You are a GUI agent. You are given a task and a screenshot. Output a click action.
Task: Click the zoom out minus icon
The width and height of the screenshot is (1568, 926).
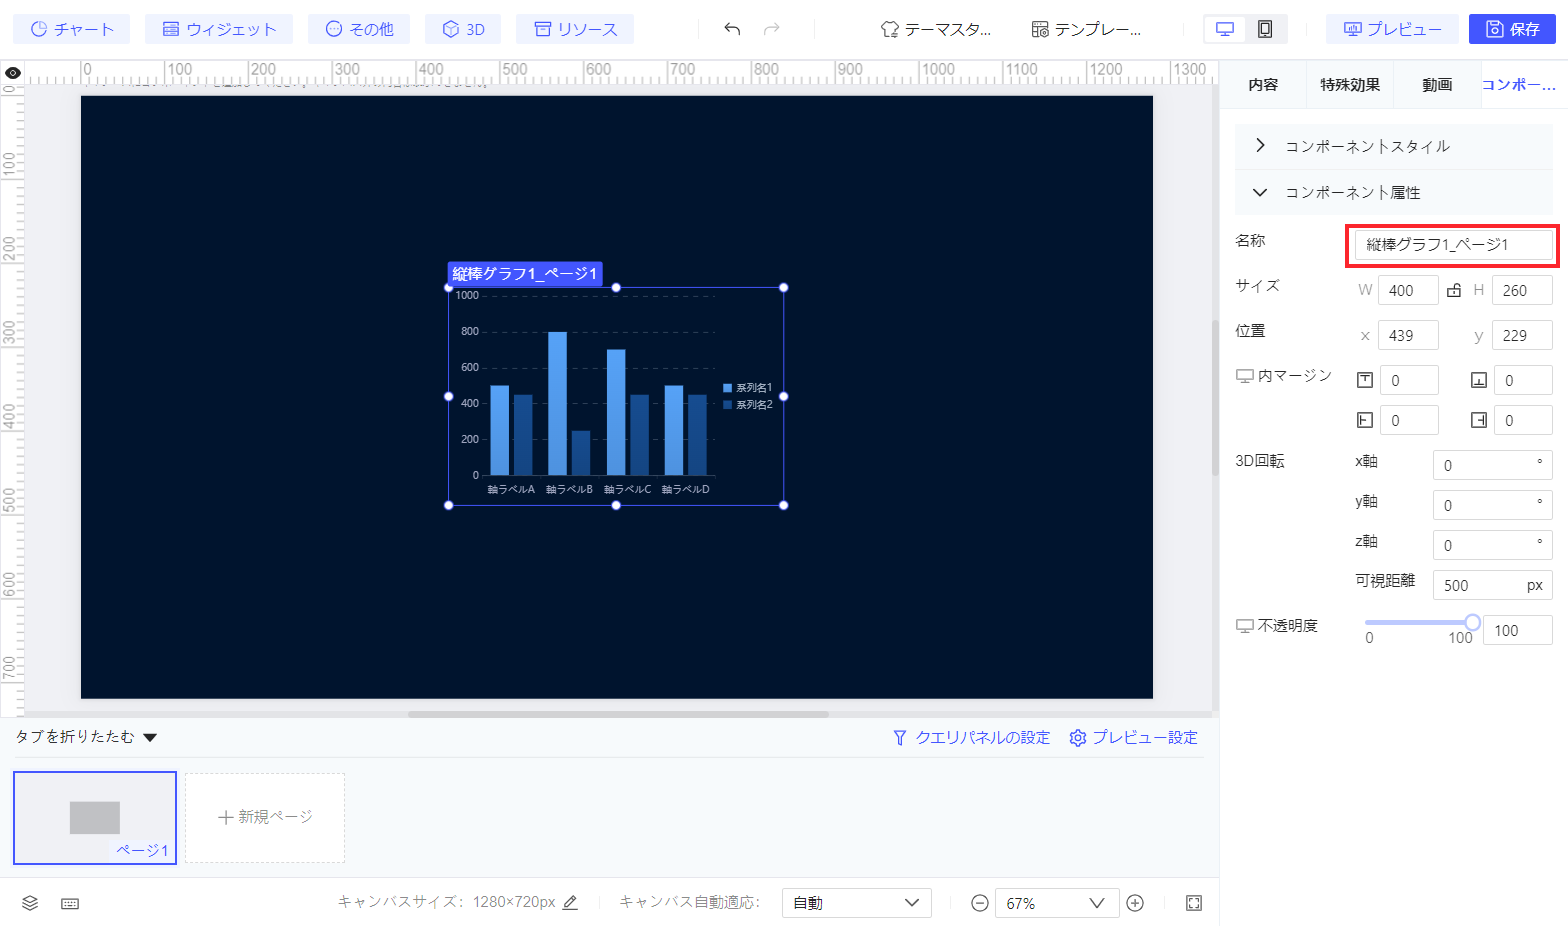click(x=980, y=903)
